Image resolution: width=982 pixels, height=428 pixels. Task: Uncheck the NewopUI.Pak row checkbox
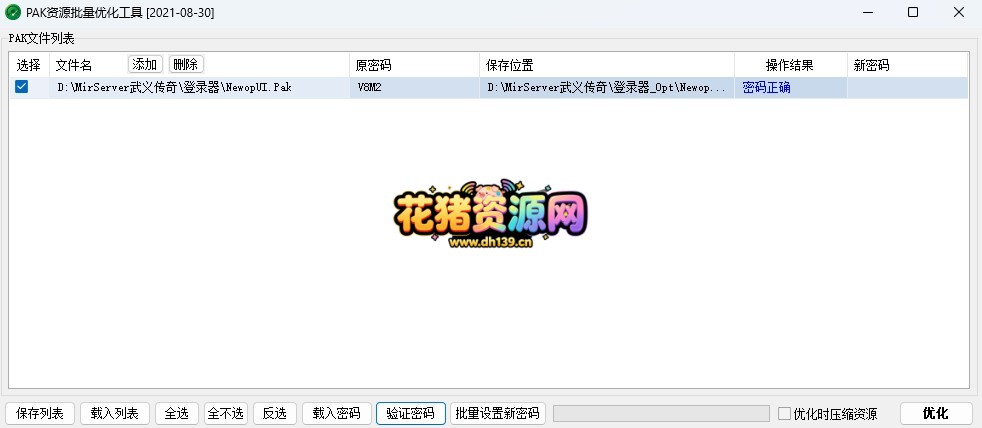pos(21,87)
